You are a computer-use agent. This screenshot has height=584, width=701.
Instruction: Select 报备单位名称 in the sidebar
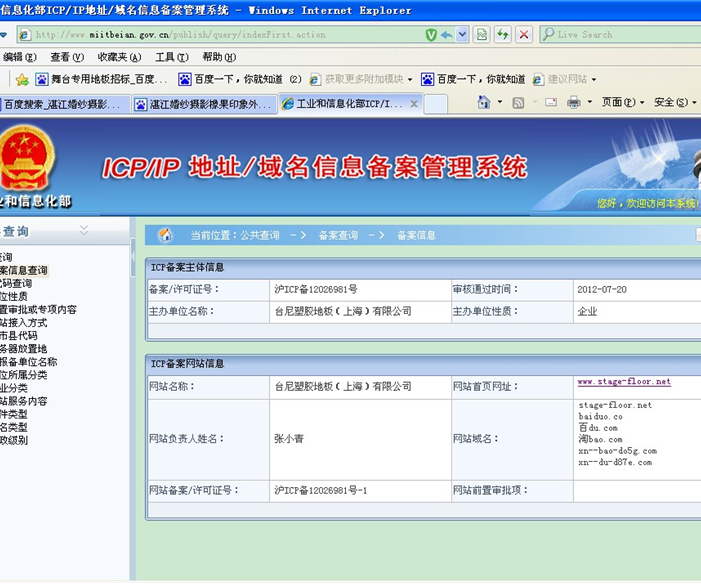tap(29, 362)
